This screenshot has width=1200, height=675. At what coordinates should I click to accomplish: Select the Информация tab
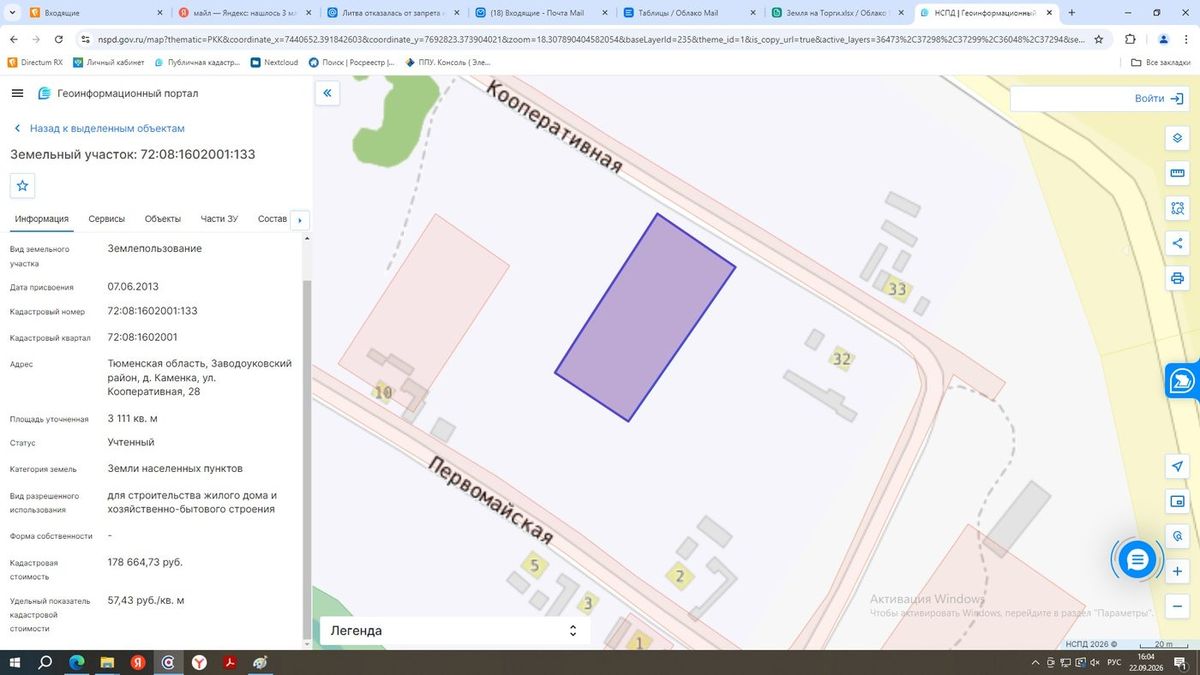[41, 219]
